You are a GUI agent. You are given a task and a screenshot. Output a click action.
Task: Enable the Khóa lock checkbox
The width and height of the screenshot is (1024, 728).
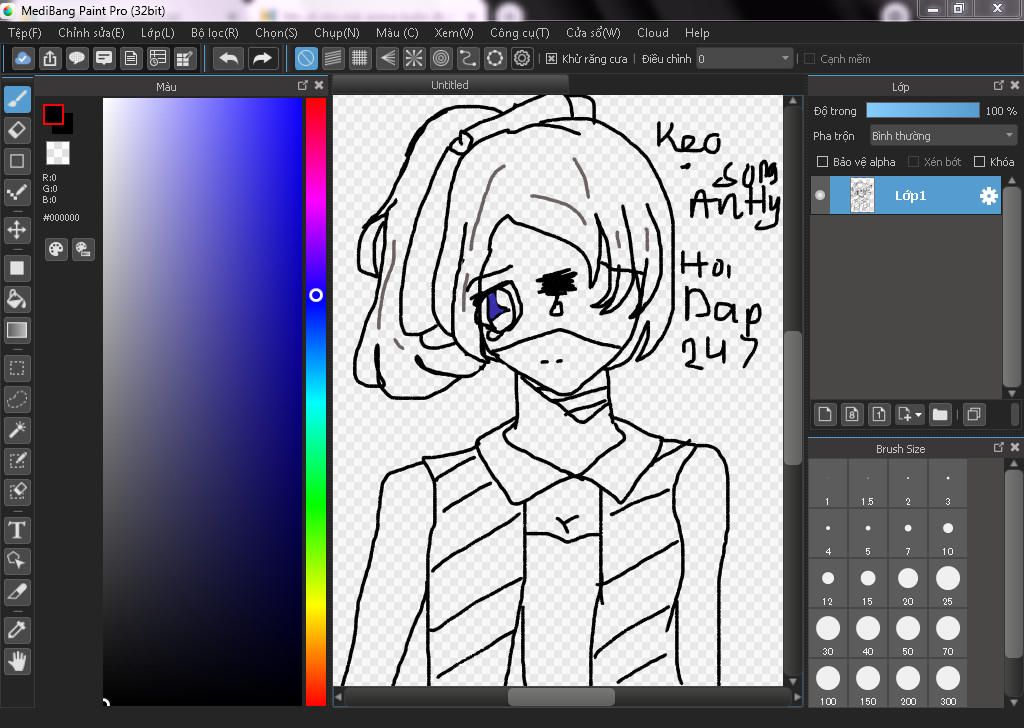(x=979, y=161)
